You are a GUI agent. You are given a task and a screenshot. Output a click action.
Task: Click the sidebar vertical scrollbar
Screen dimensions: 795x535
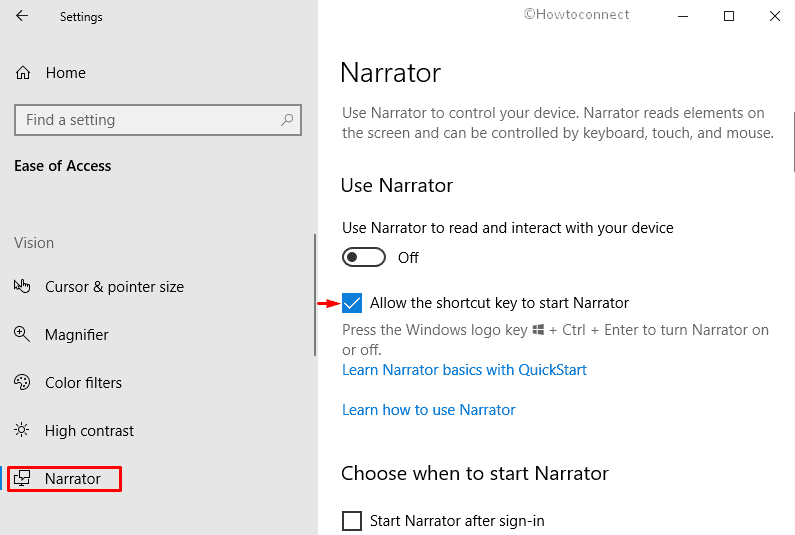(x=315, y=295)
